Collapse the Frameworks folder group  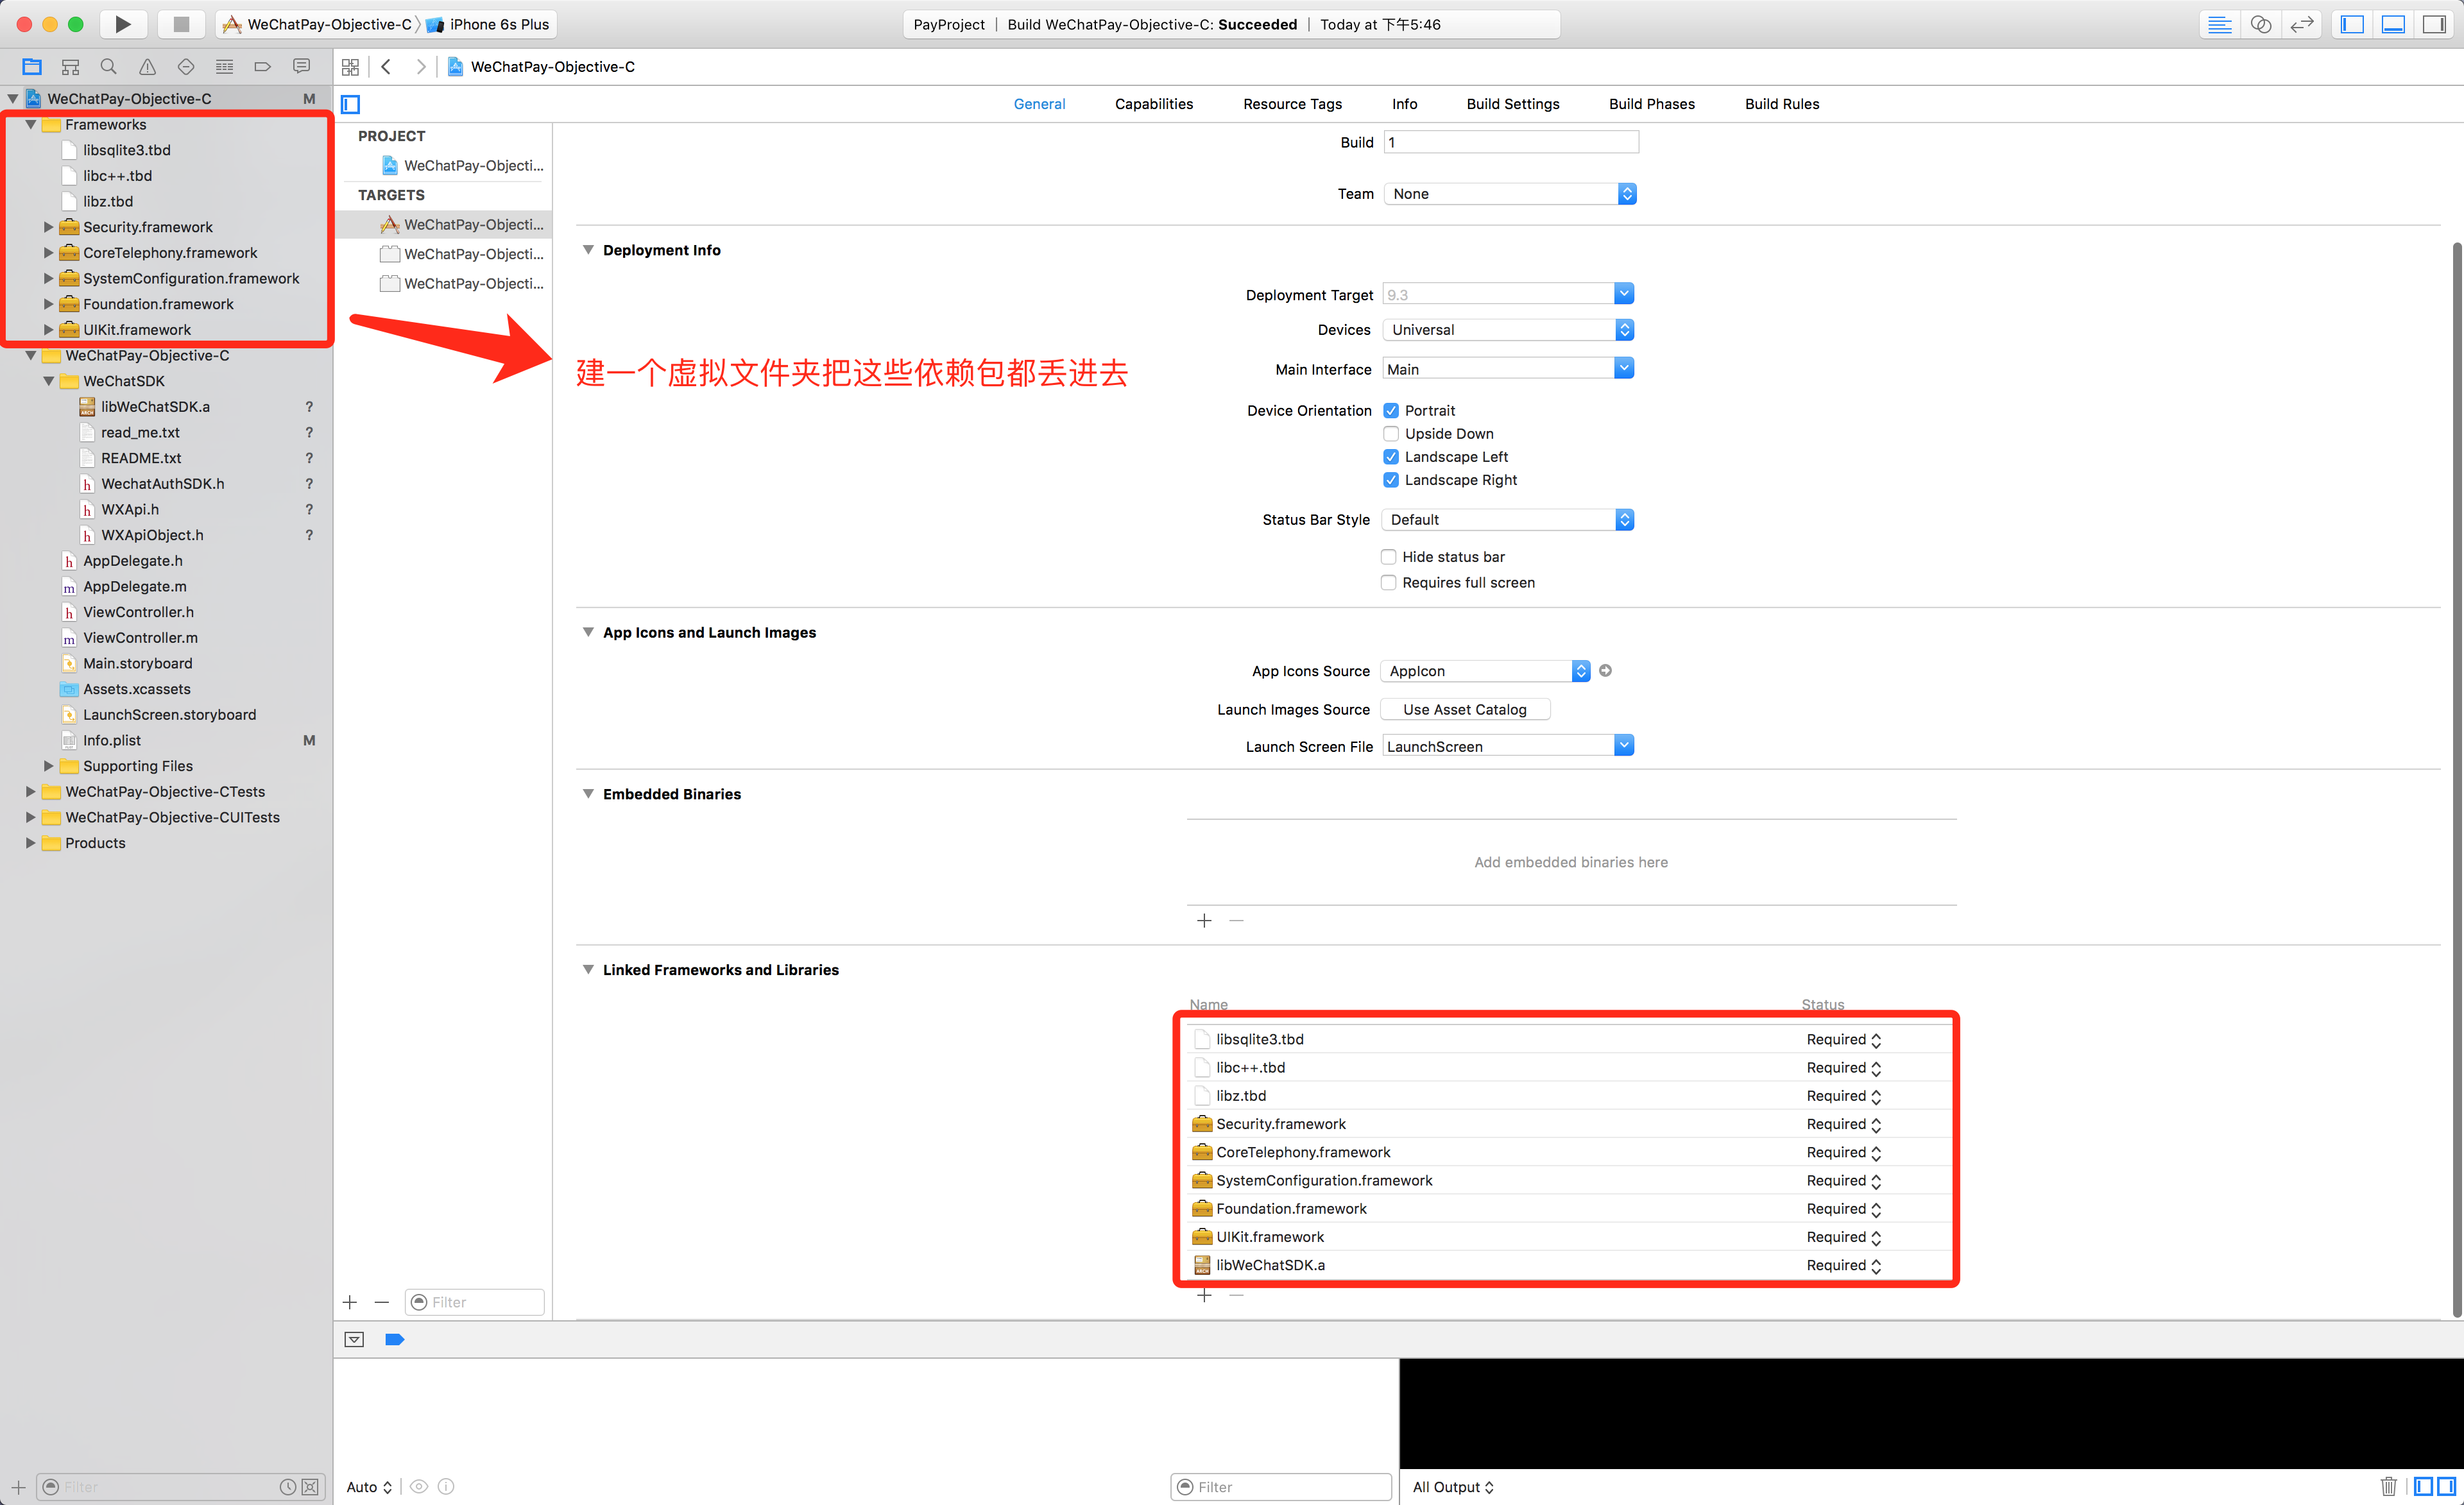coord(31,125)
